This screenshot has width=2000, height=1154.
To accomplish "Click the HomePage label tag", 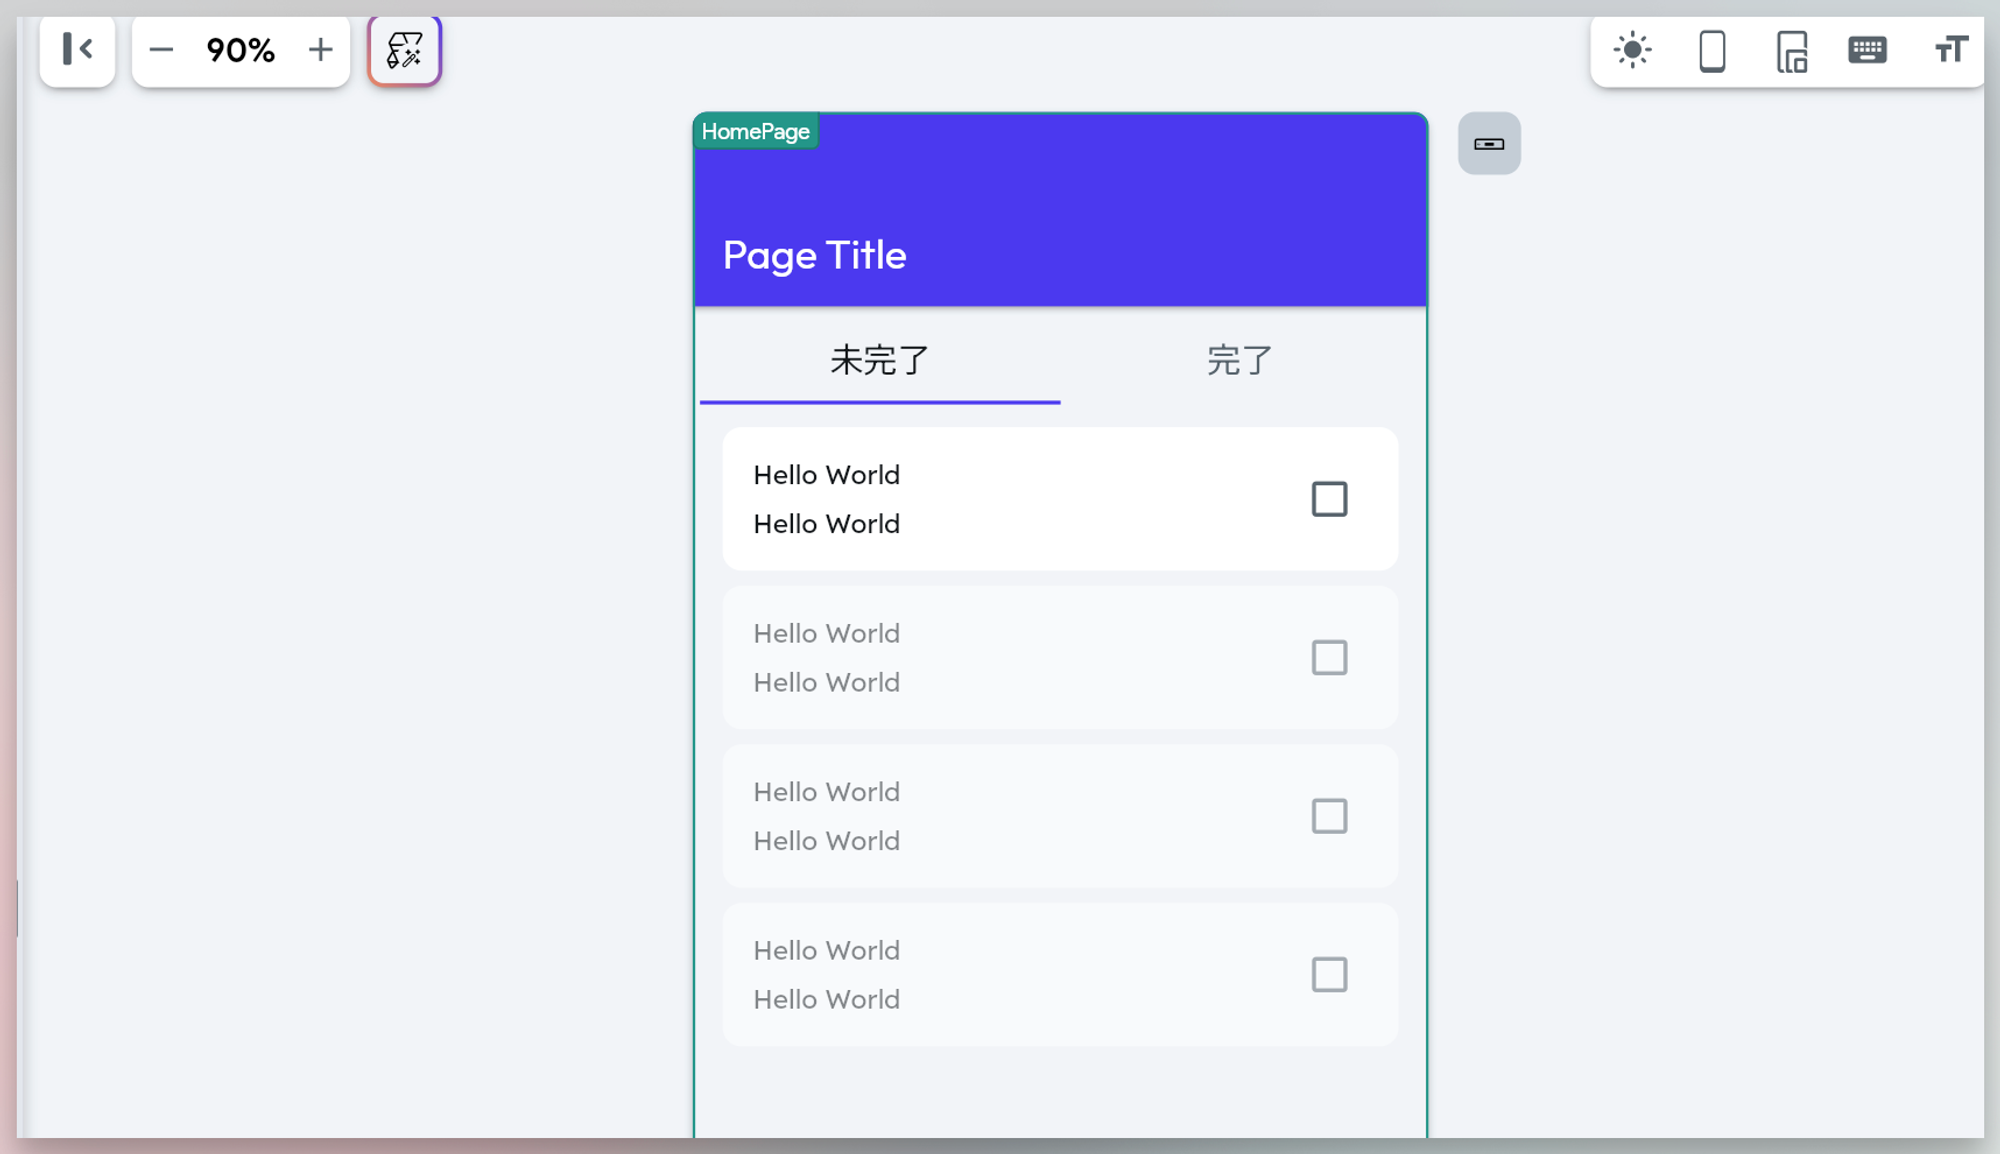I will tap(756, 130).
